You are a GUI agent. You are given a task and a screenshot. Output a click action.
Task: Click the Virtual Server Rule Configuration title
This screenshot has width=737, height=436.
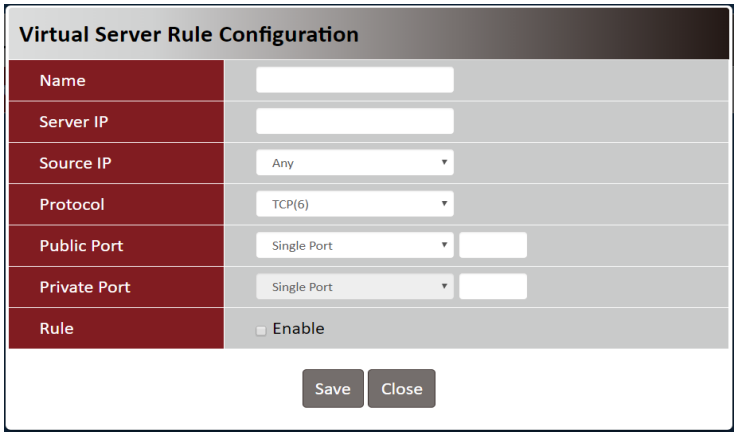pyautogui.click(x=189, y=35)
